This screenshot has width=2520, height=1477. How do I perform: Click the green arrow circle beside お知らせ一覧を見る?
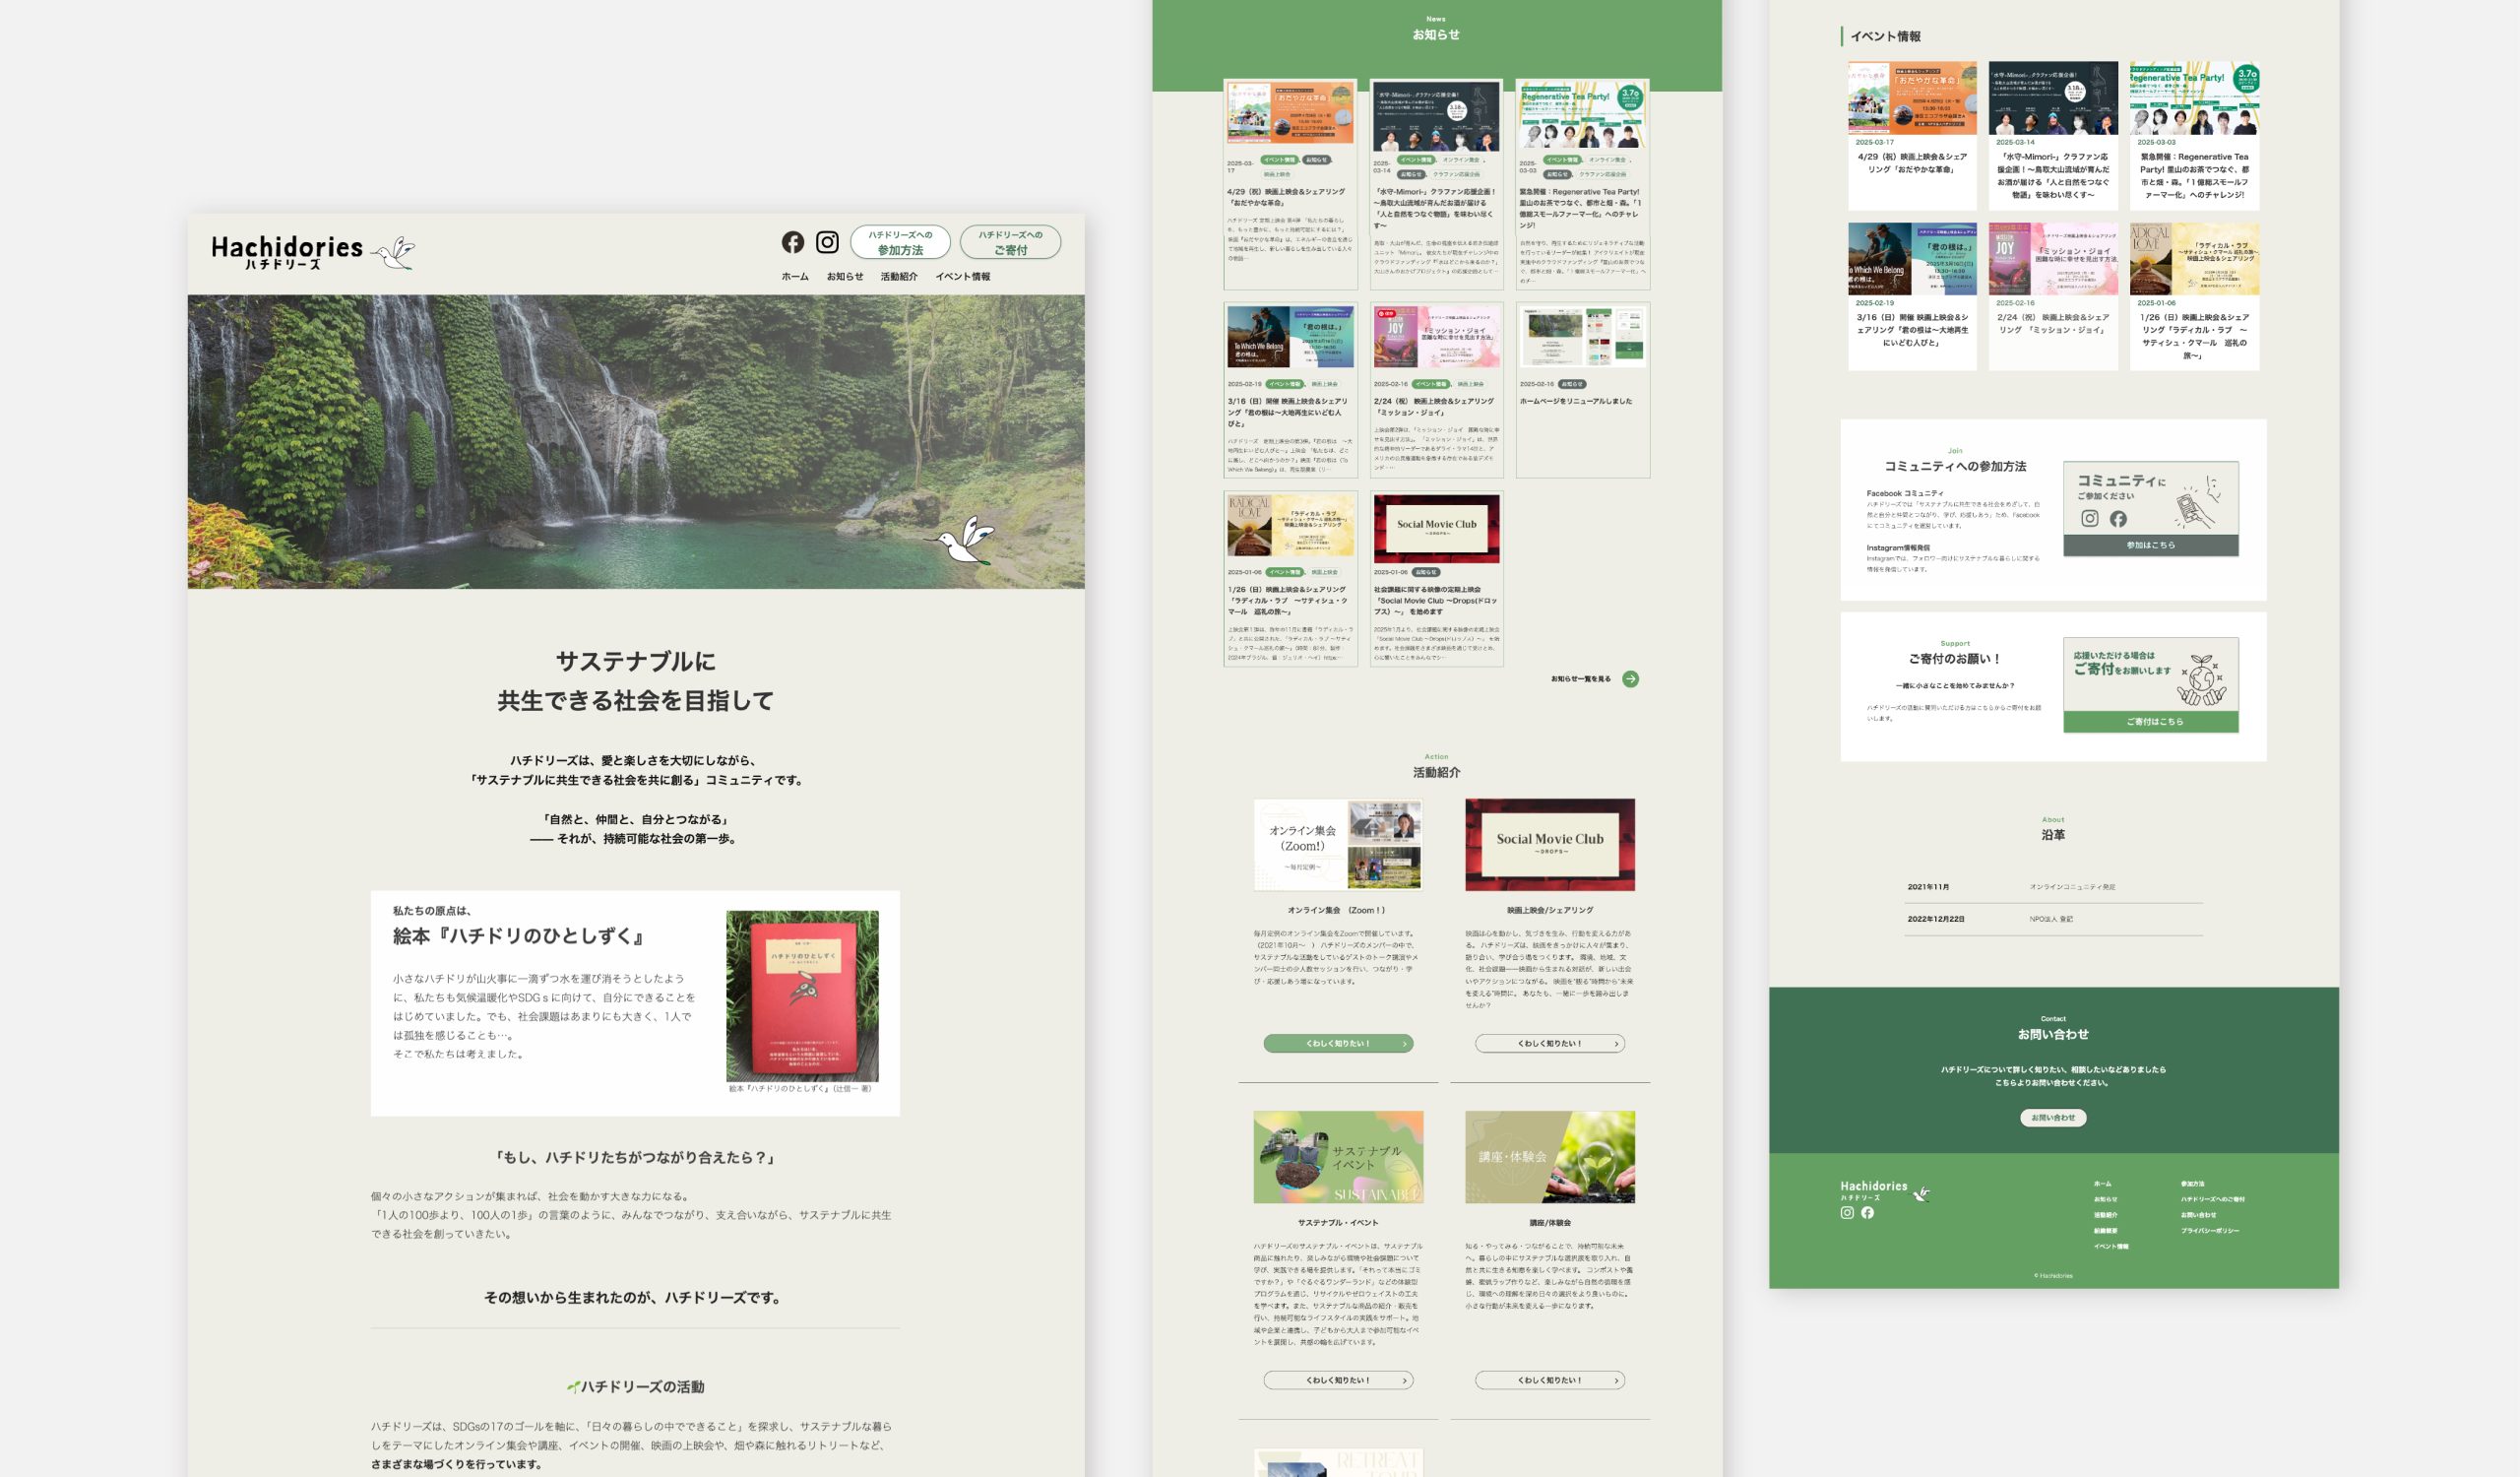(1630, 679)
